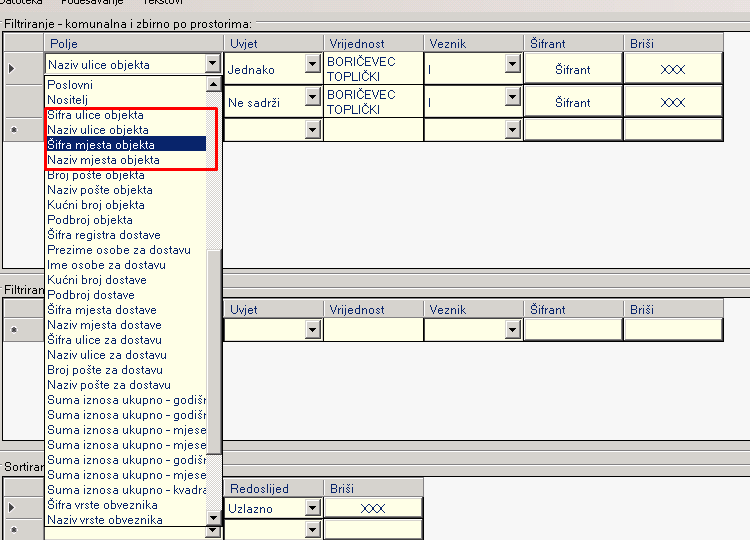
Task: Delete the "Jednako" filter row with XXX
Action: pyautogui.click(x=673, y=70)
